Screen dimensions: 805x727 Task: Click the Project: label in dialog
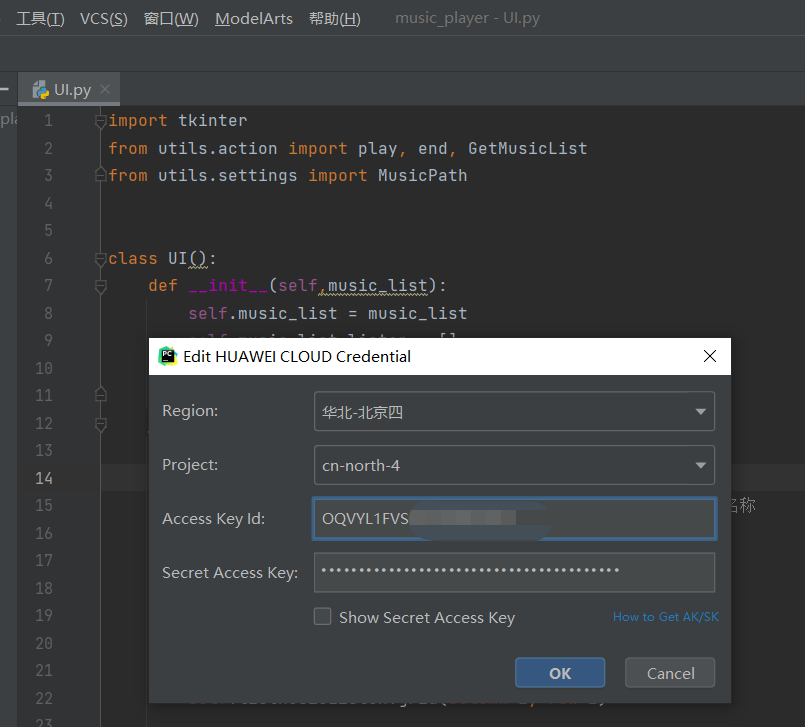190,465
